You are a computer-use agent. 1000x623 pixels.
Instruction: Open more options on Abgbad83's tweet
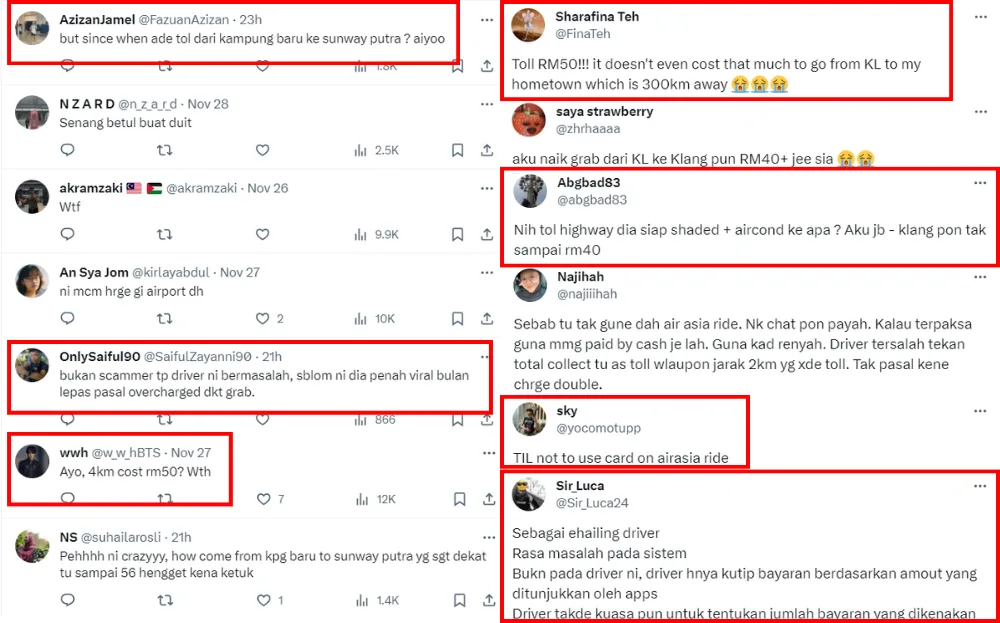coord(980,183)
